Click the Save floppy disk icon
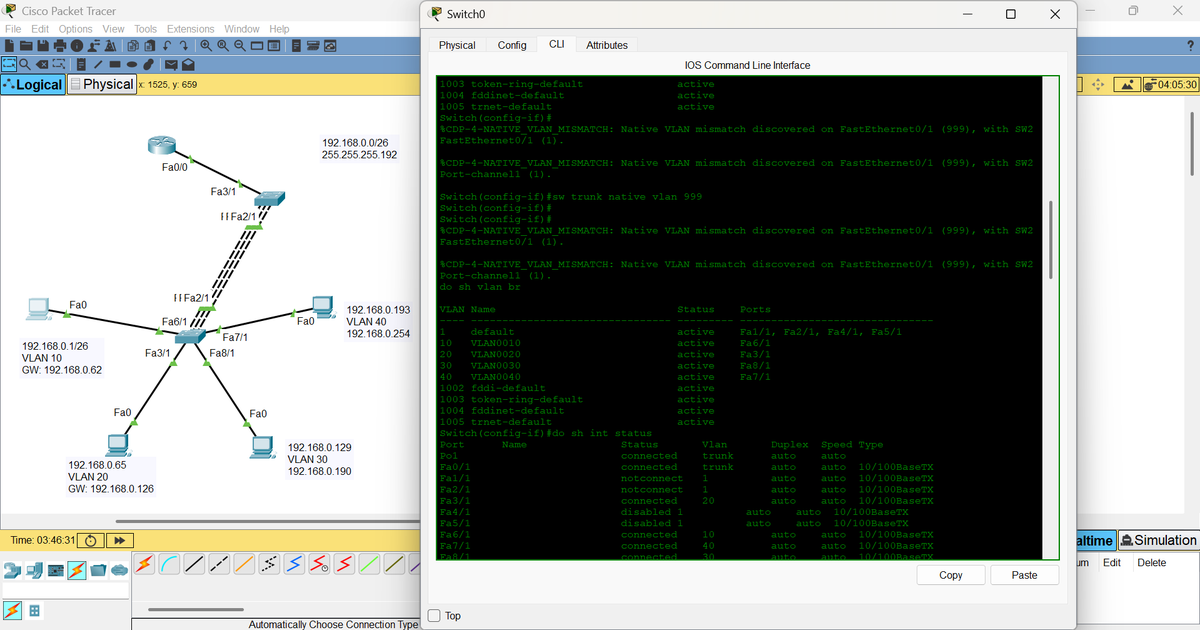1200x630 pixels. [43, 46]
